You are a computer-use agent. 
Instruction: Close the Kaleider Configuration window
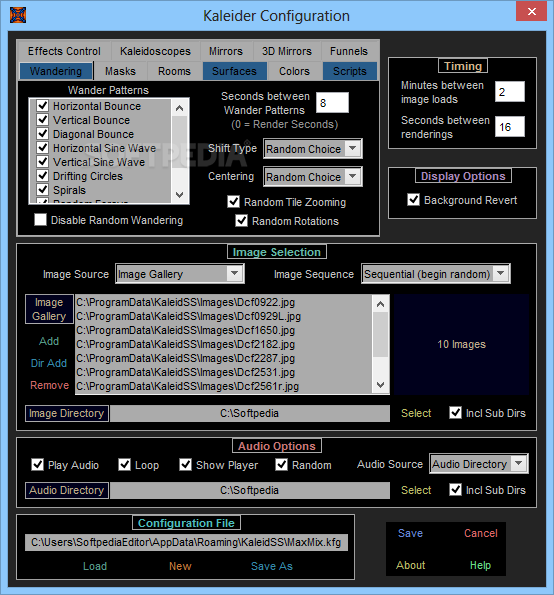click(x=531, y=12)
